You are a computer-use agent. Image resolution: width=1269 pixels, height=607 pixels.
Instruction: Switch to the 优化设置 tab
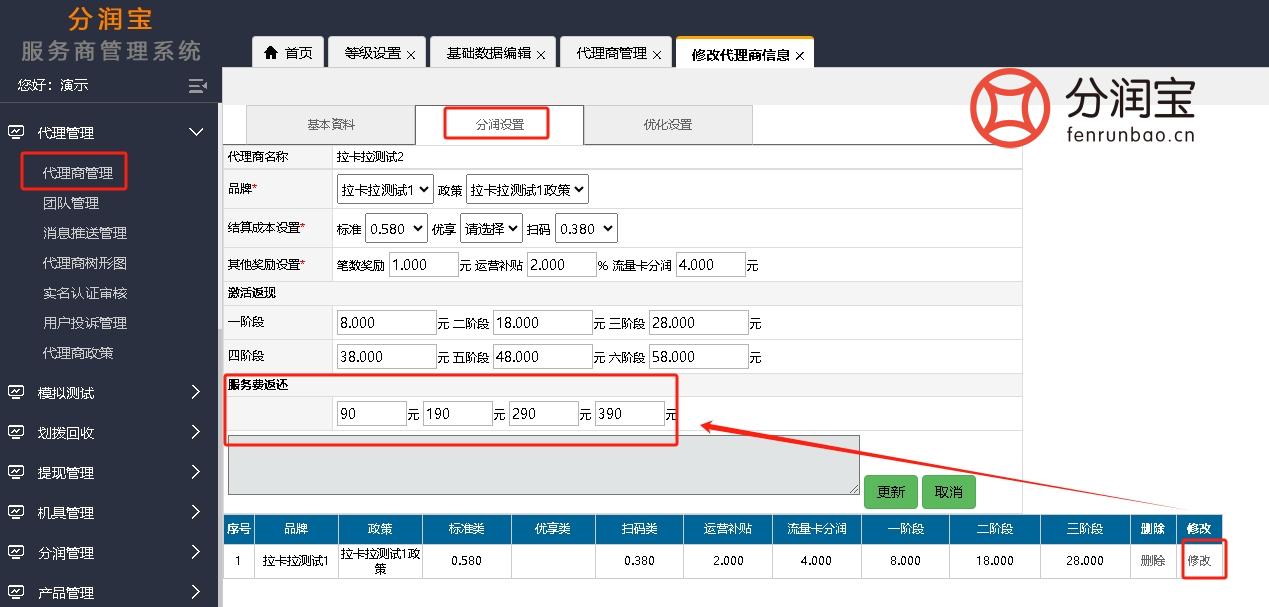pos(667,125)
